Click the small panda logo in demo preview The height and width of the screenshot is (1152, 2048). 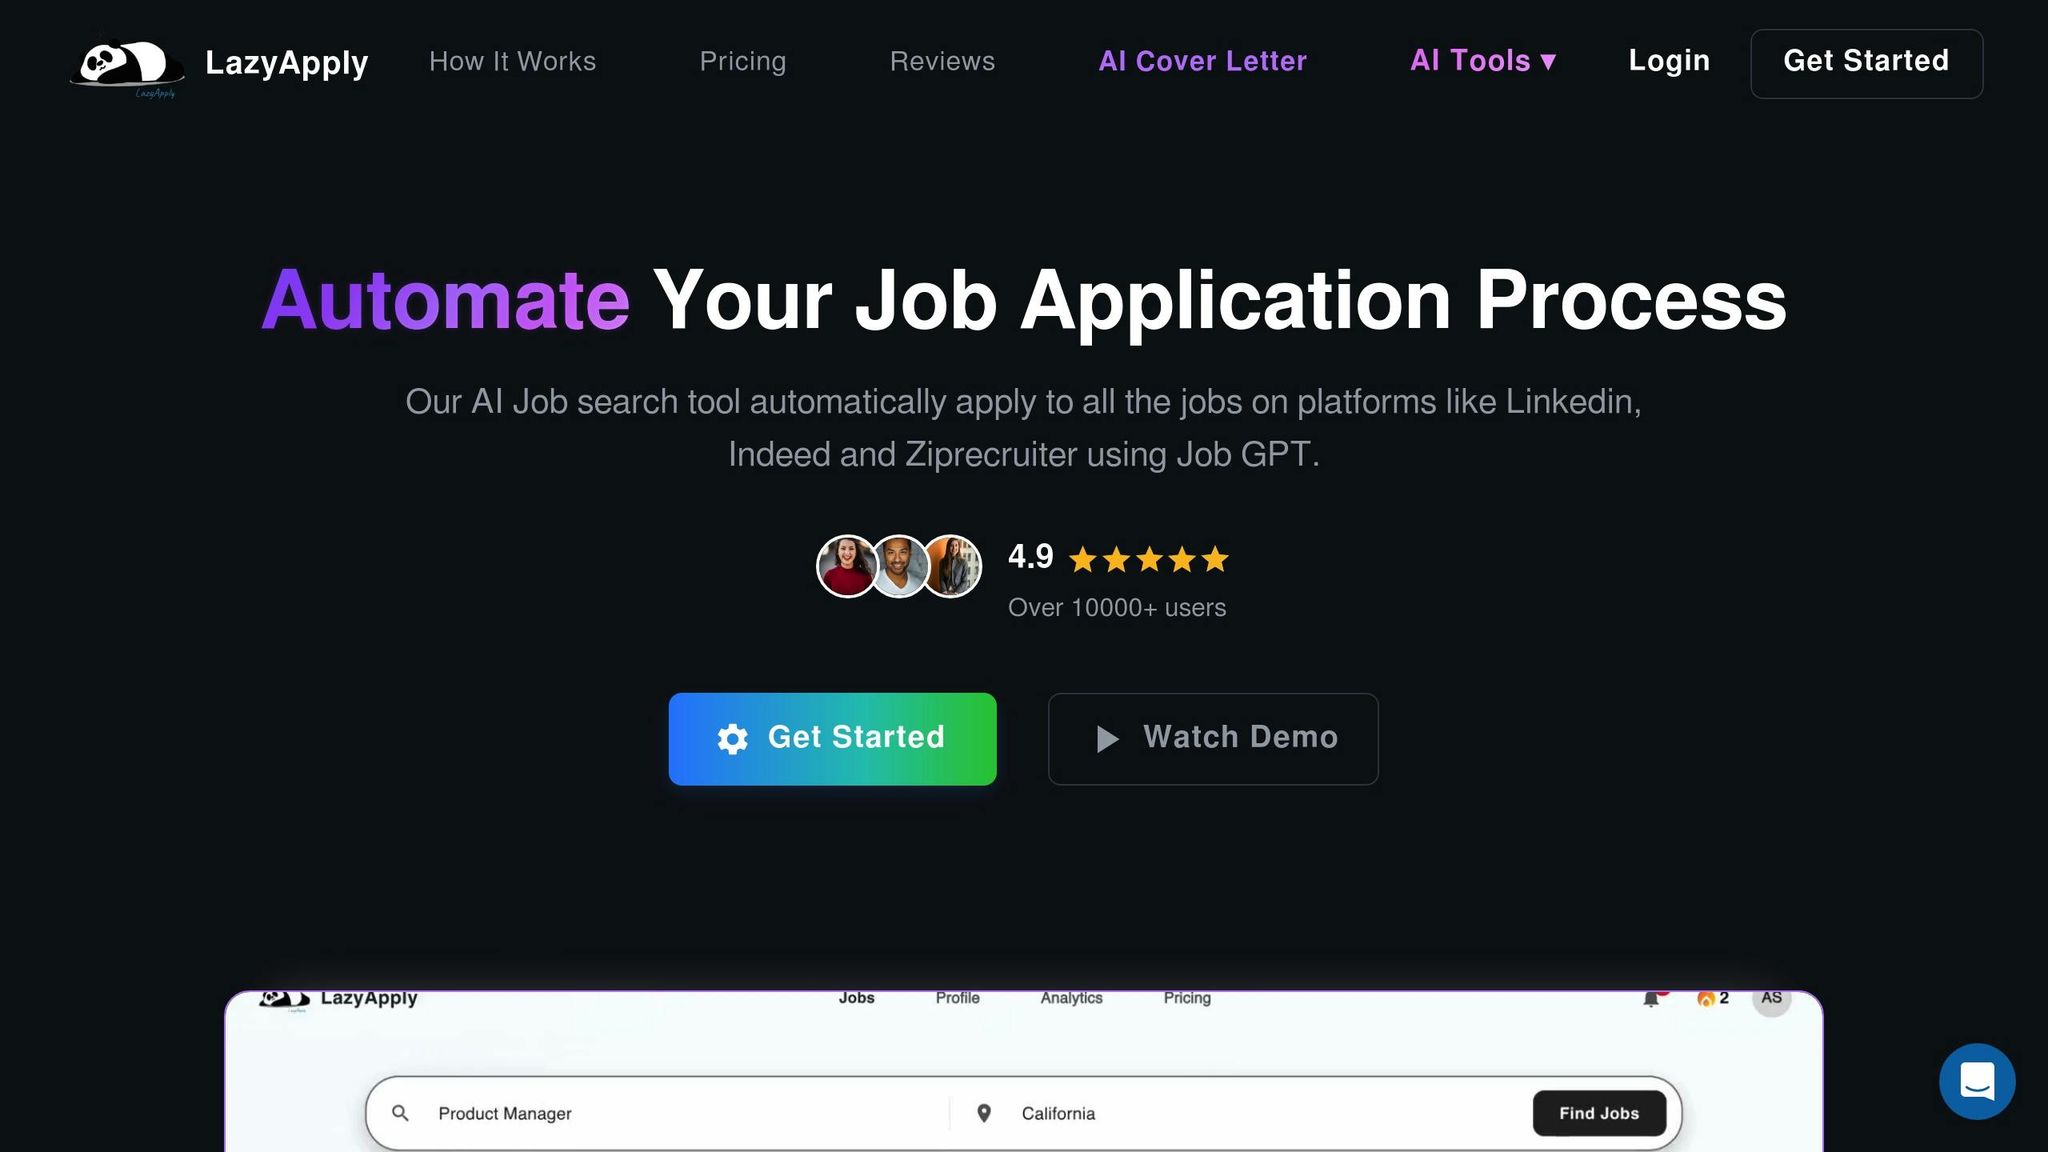284,999
